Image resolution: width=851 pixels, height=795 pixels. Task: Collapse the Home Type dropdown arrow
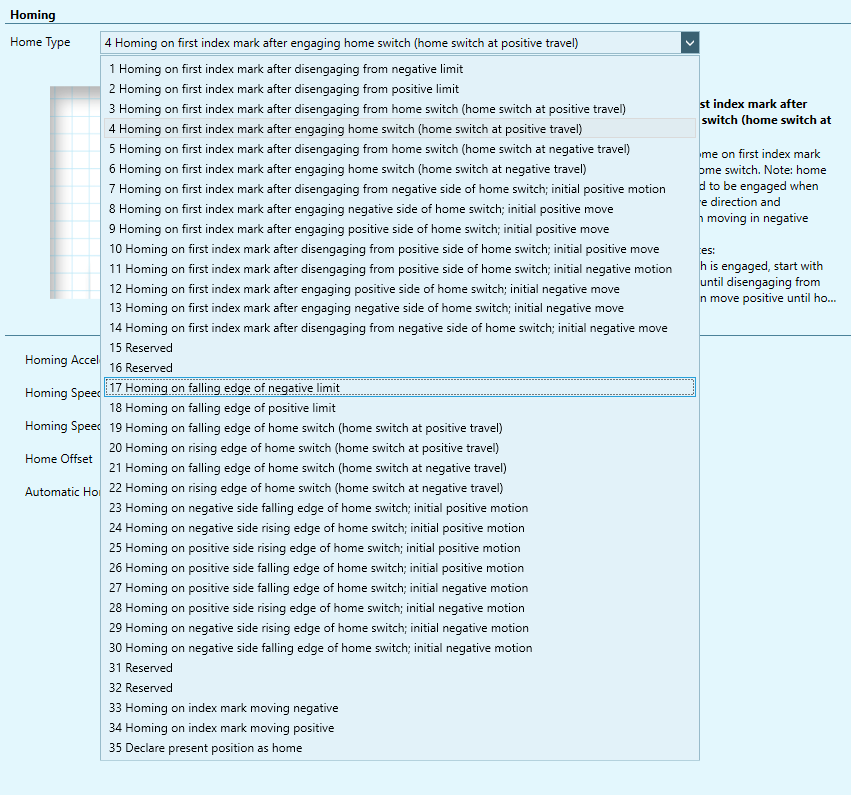click(x=690, y=43)
